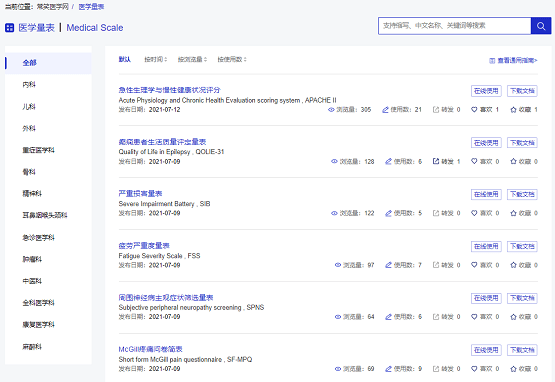
Task: Click 在线使用 button for QOLIE-31
Action: click(486, 143)
